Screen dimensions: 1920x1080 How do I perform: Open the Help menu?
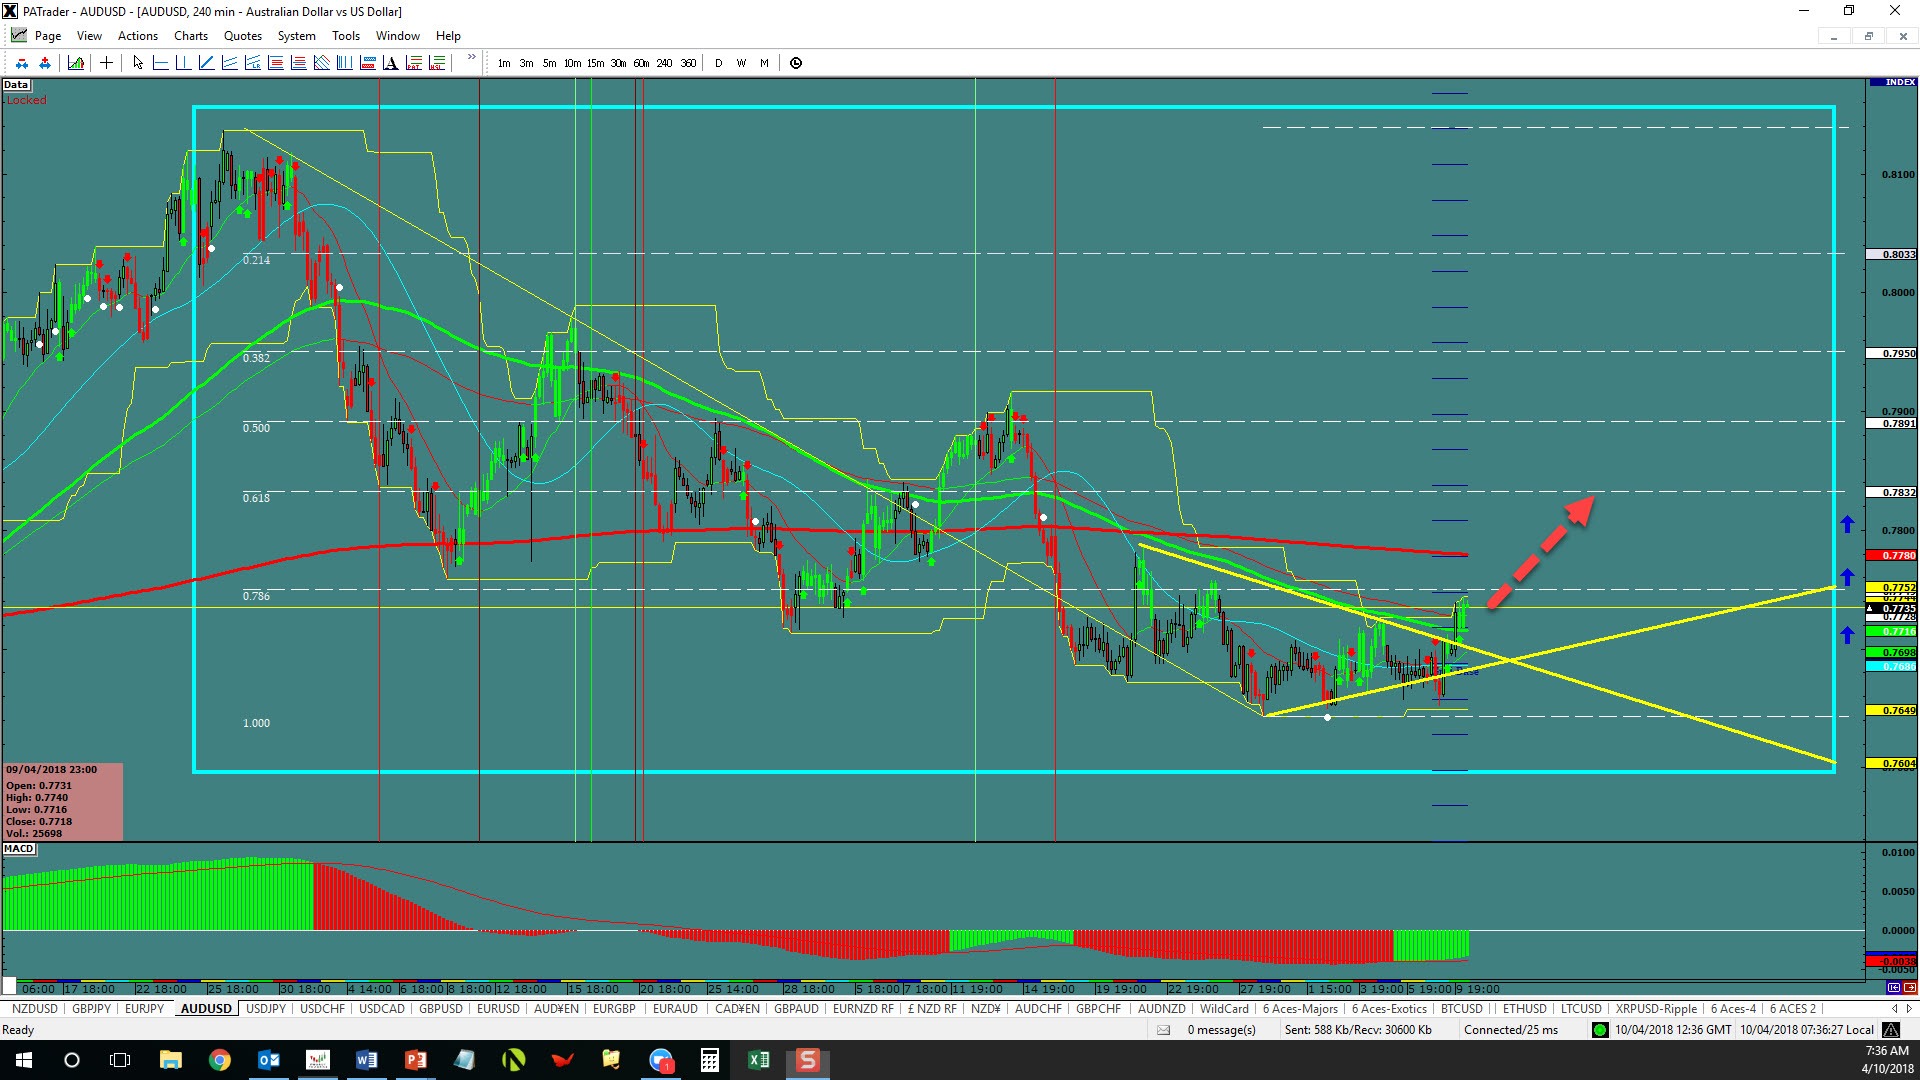[448, 36]
